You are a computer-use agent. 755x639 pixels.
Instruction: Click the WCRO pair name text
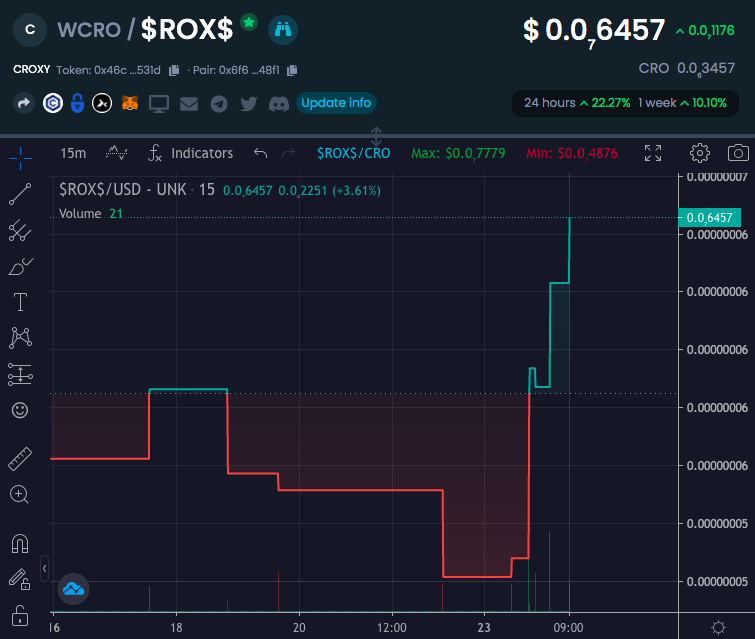click(89, 30)
